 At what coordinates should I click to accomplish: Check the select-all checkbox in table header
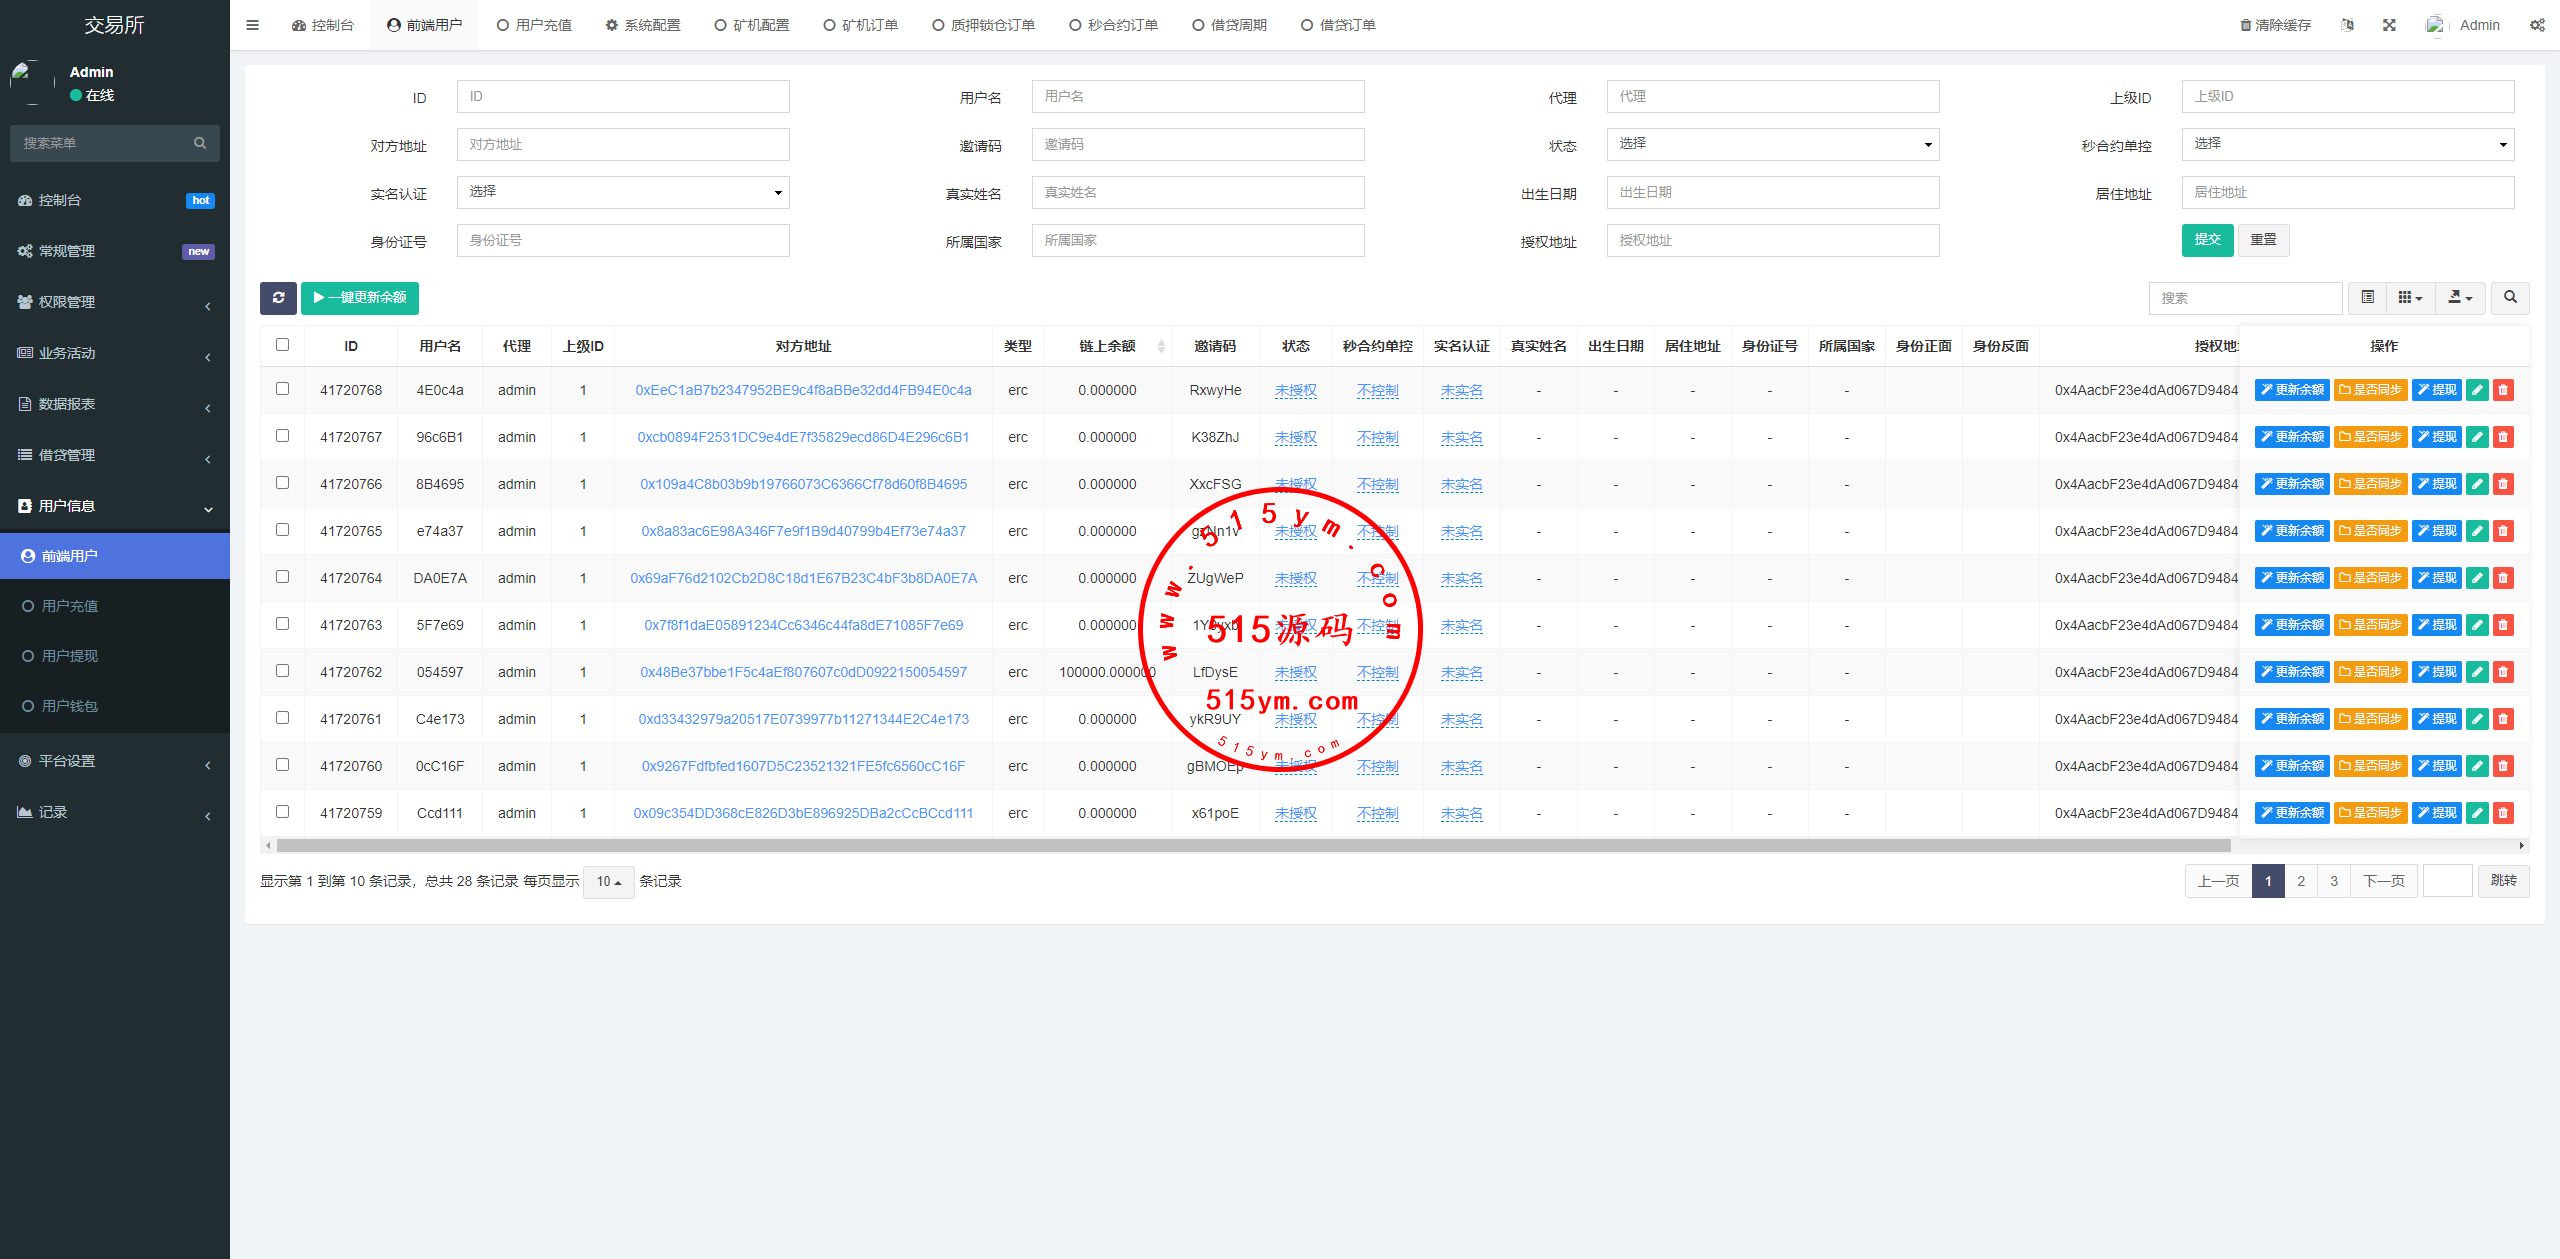tap(282, 345)
